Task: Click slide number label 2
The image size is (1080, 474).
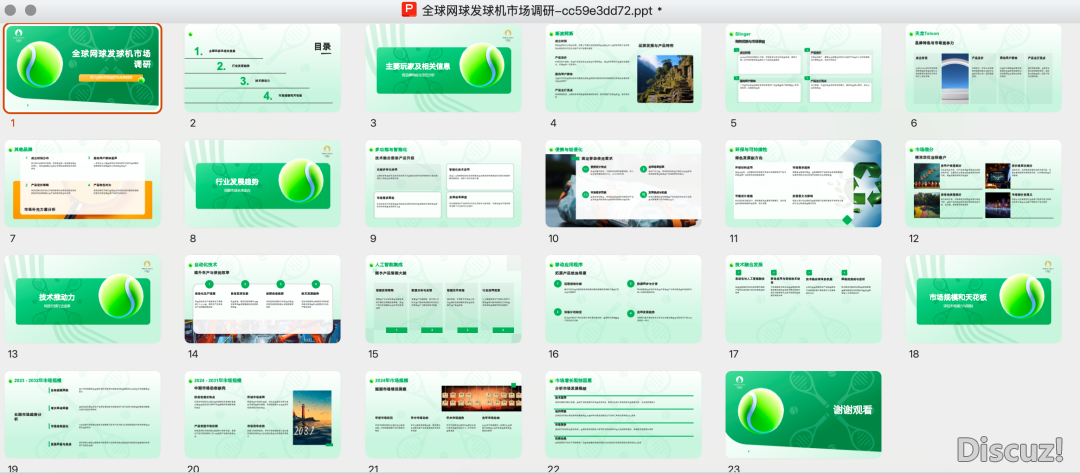Action: pos(193,123)
